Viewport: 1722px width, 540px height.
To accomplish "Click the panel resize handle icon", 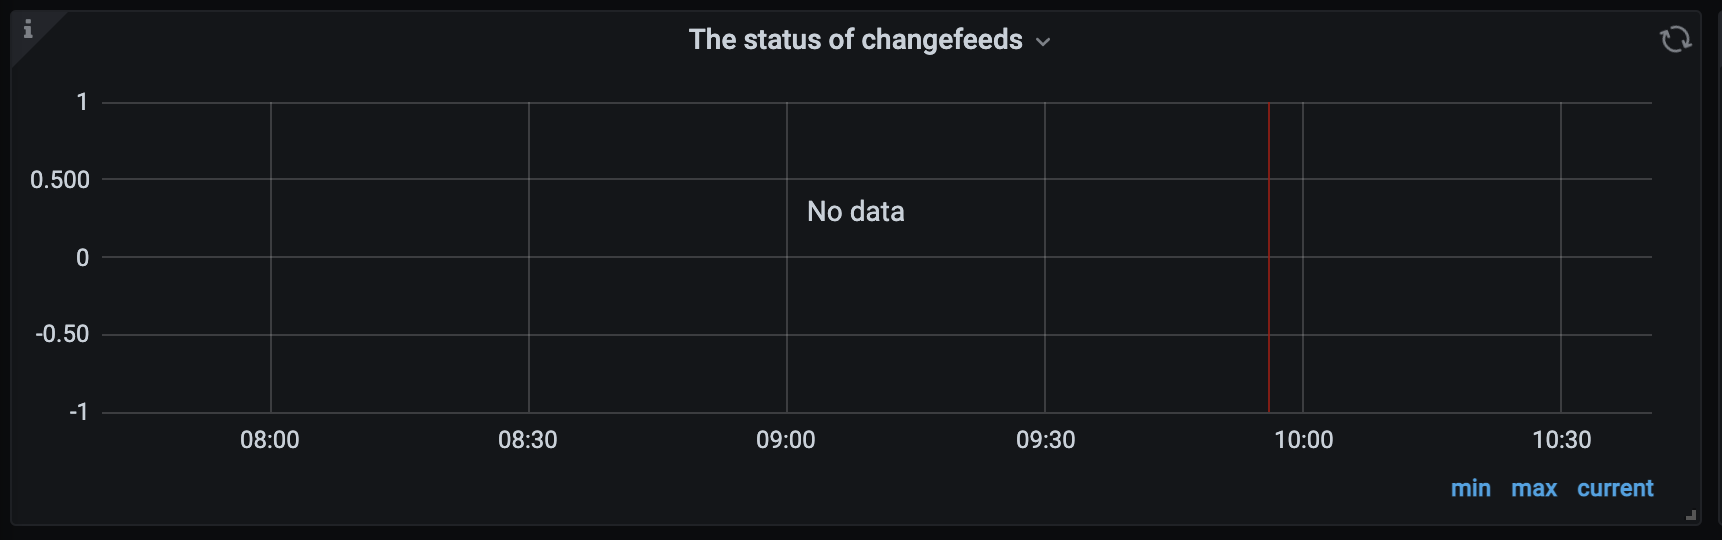I will [x=1690, y=515].
